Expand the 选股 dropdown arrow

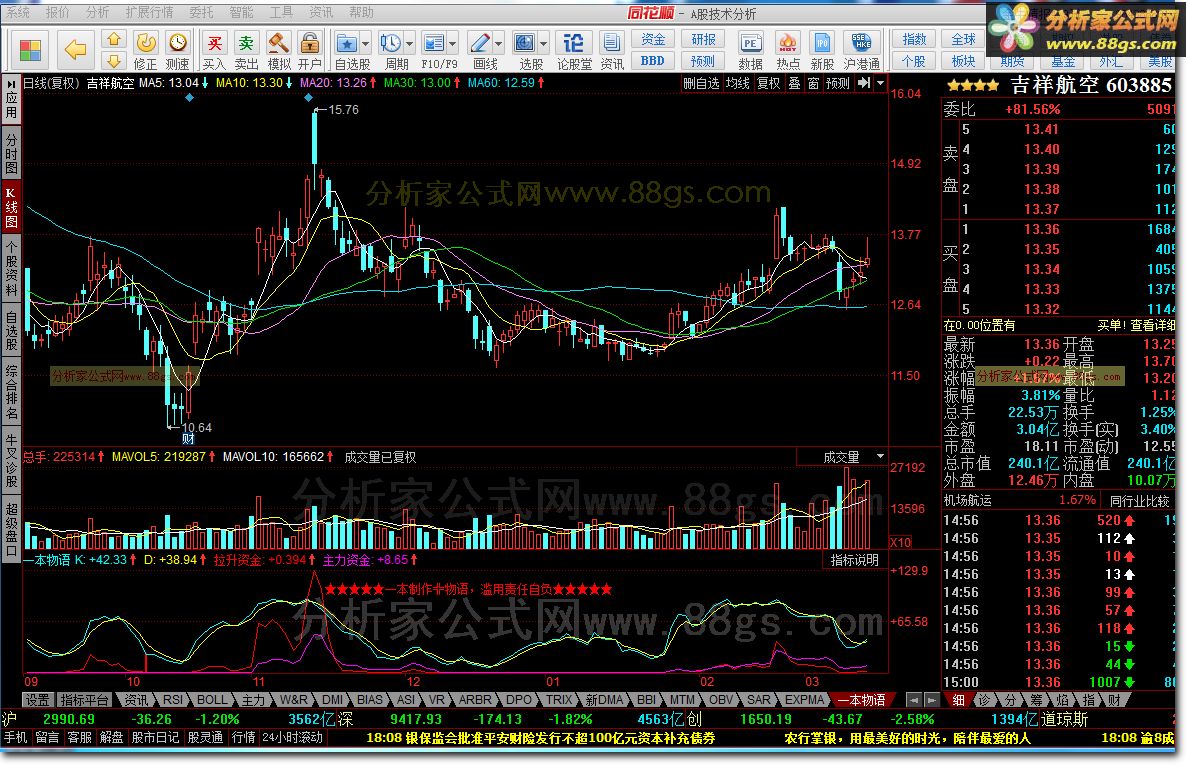542,43
